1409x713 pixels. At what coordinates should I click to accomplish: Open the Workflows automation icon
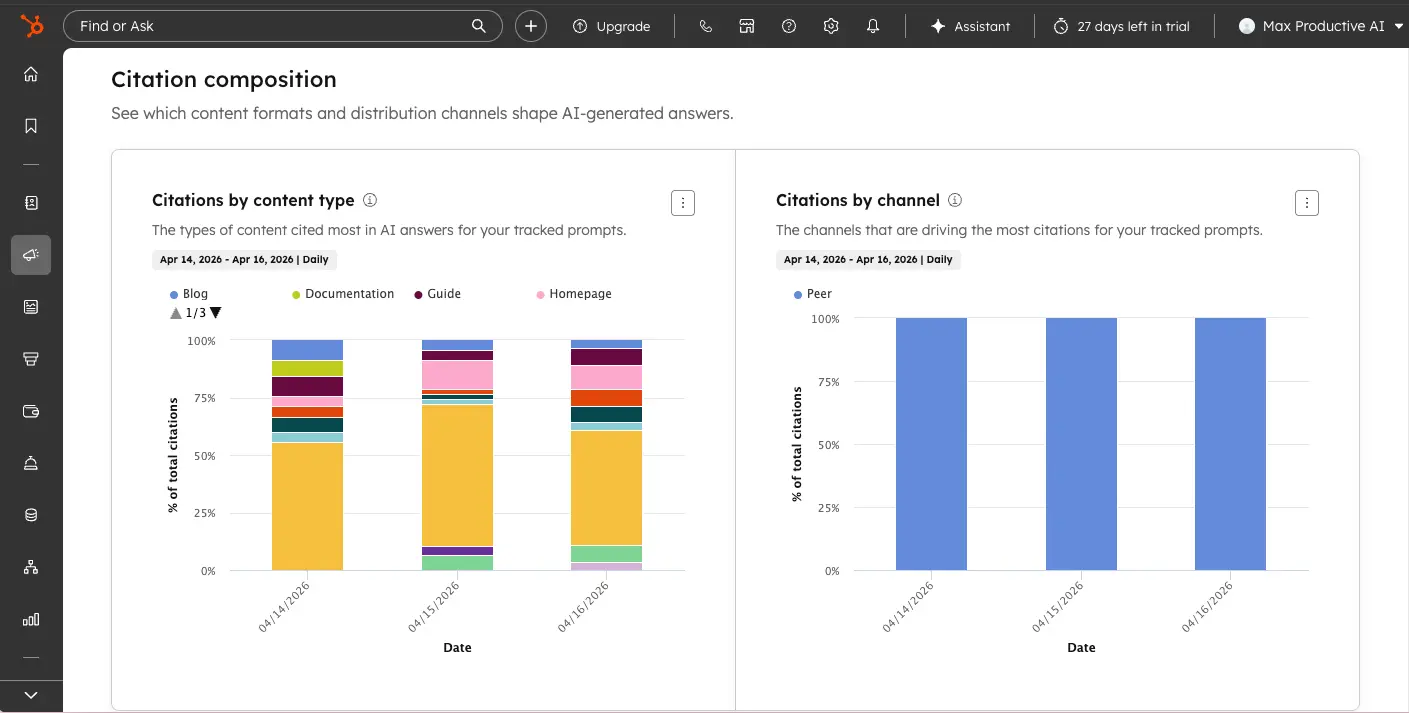[x=30, y=567]
